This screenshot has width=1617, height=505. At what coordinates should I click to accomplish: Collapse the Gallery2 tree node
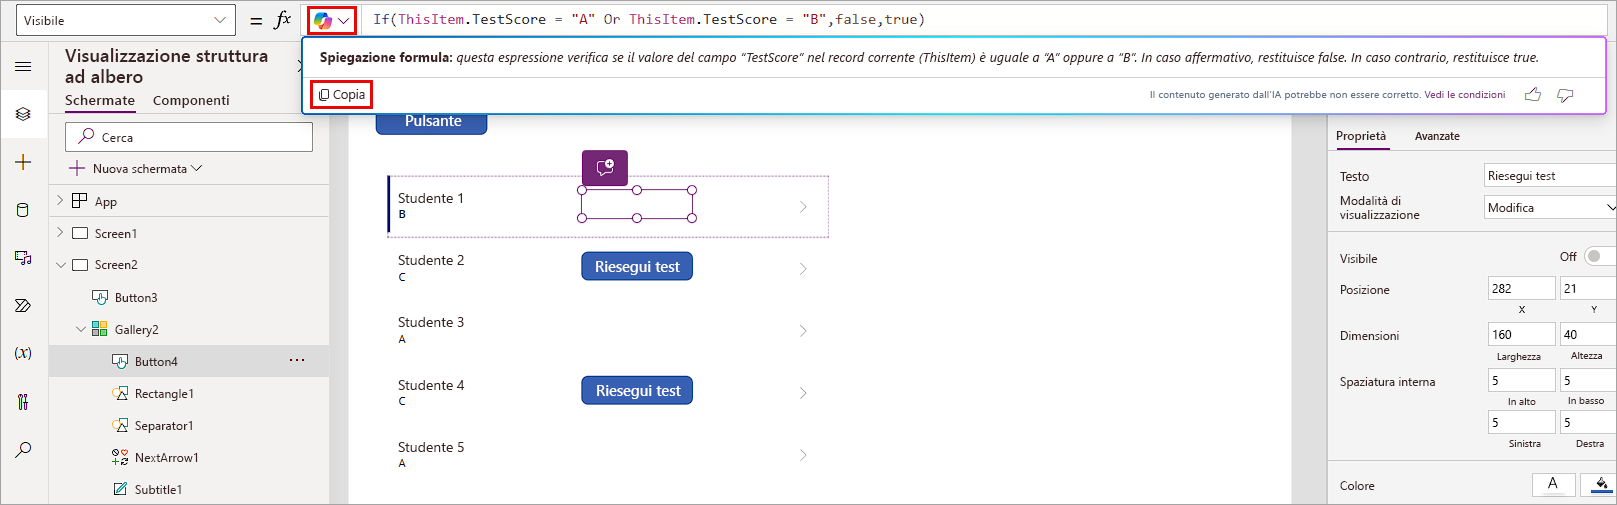pyautogui.click(x=81, y=329)
